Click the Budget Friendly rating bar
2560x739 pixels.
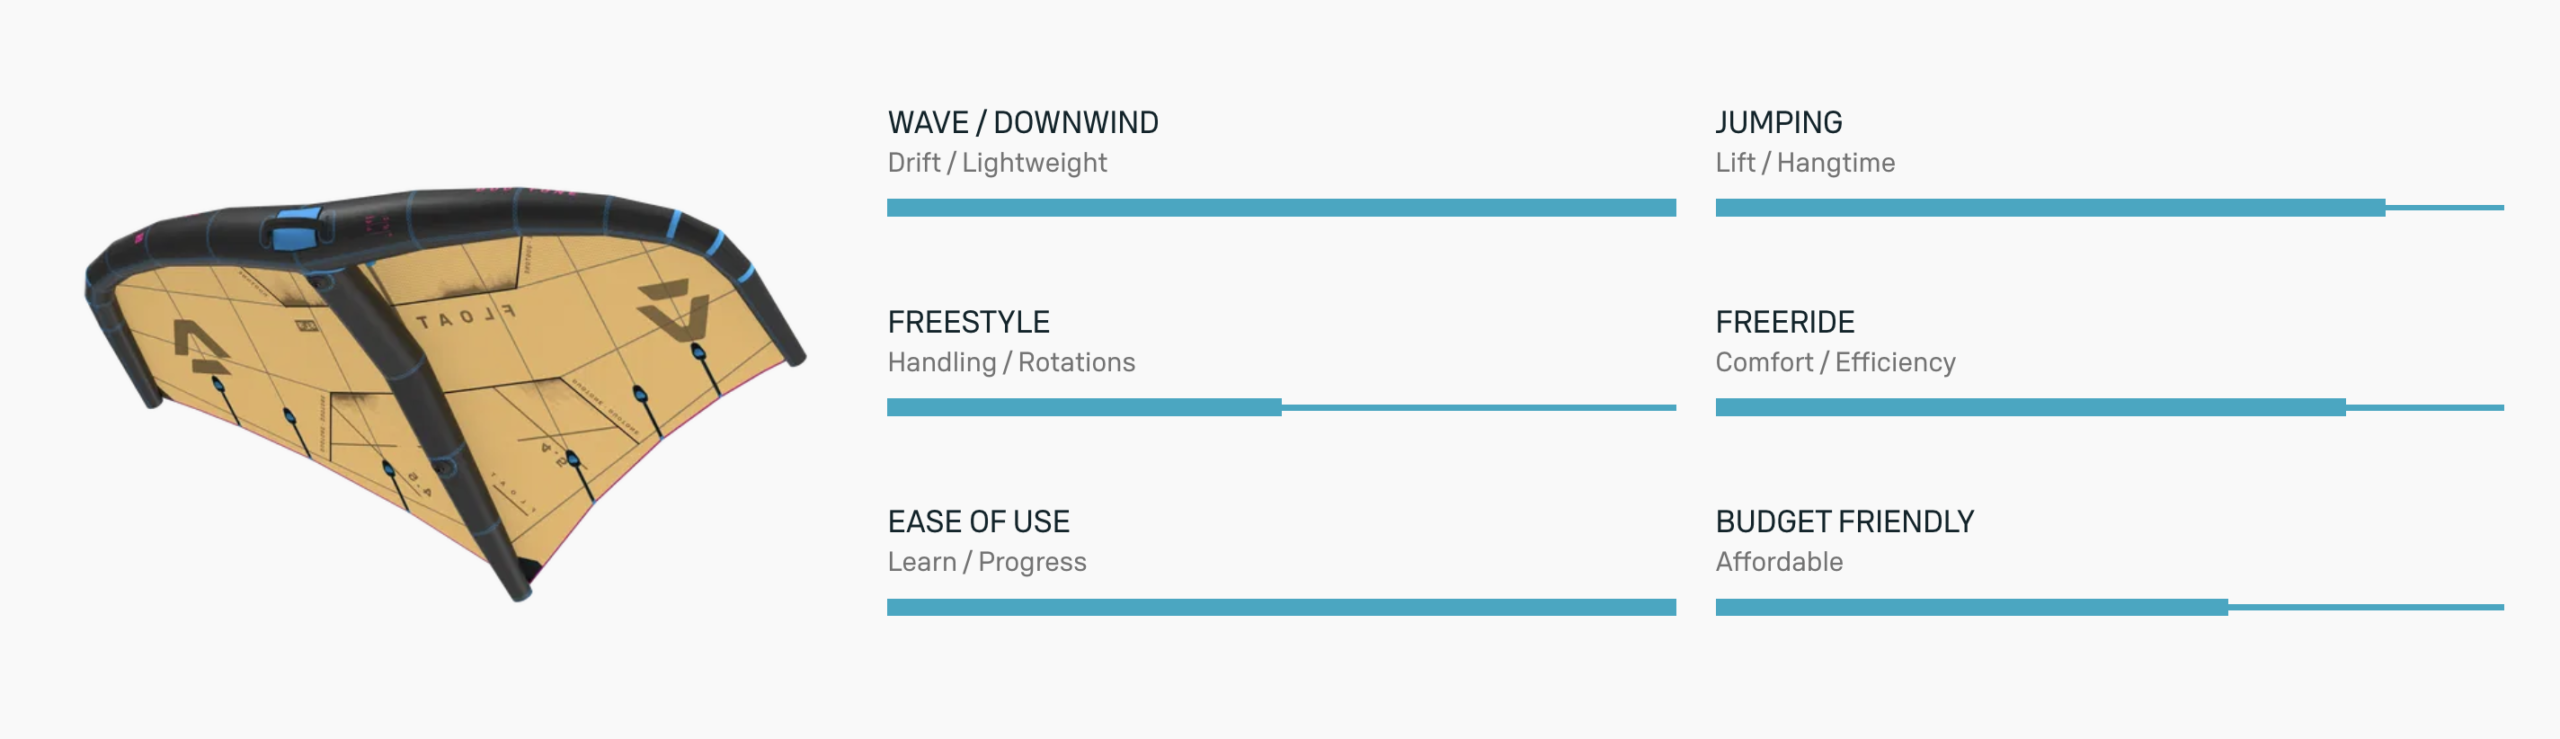(x=2109, y=607)
